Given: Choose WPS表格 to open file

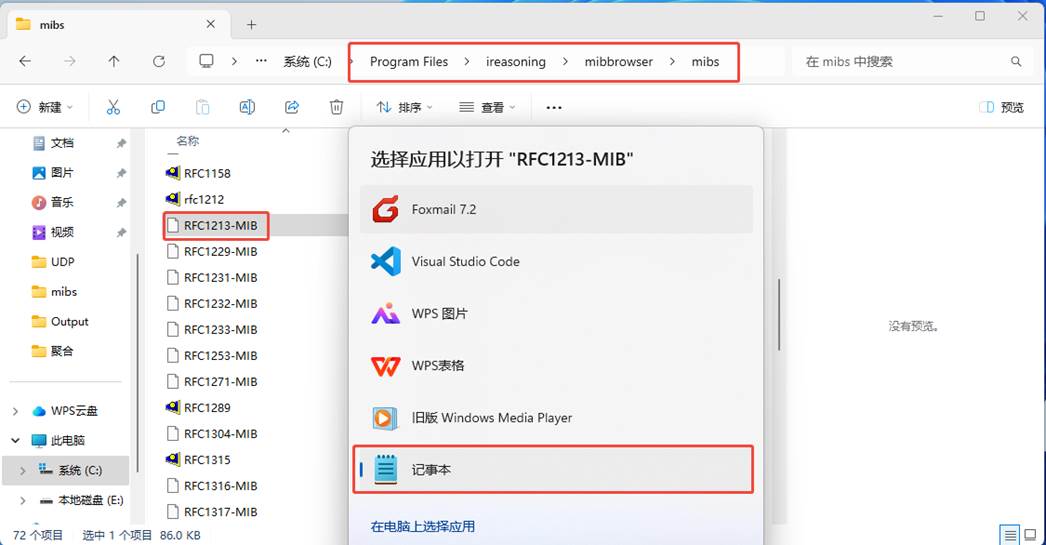Looking at the screenshot, I should 556,366.
